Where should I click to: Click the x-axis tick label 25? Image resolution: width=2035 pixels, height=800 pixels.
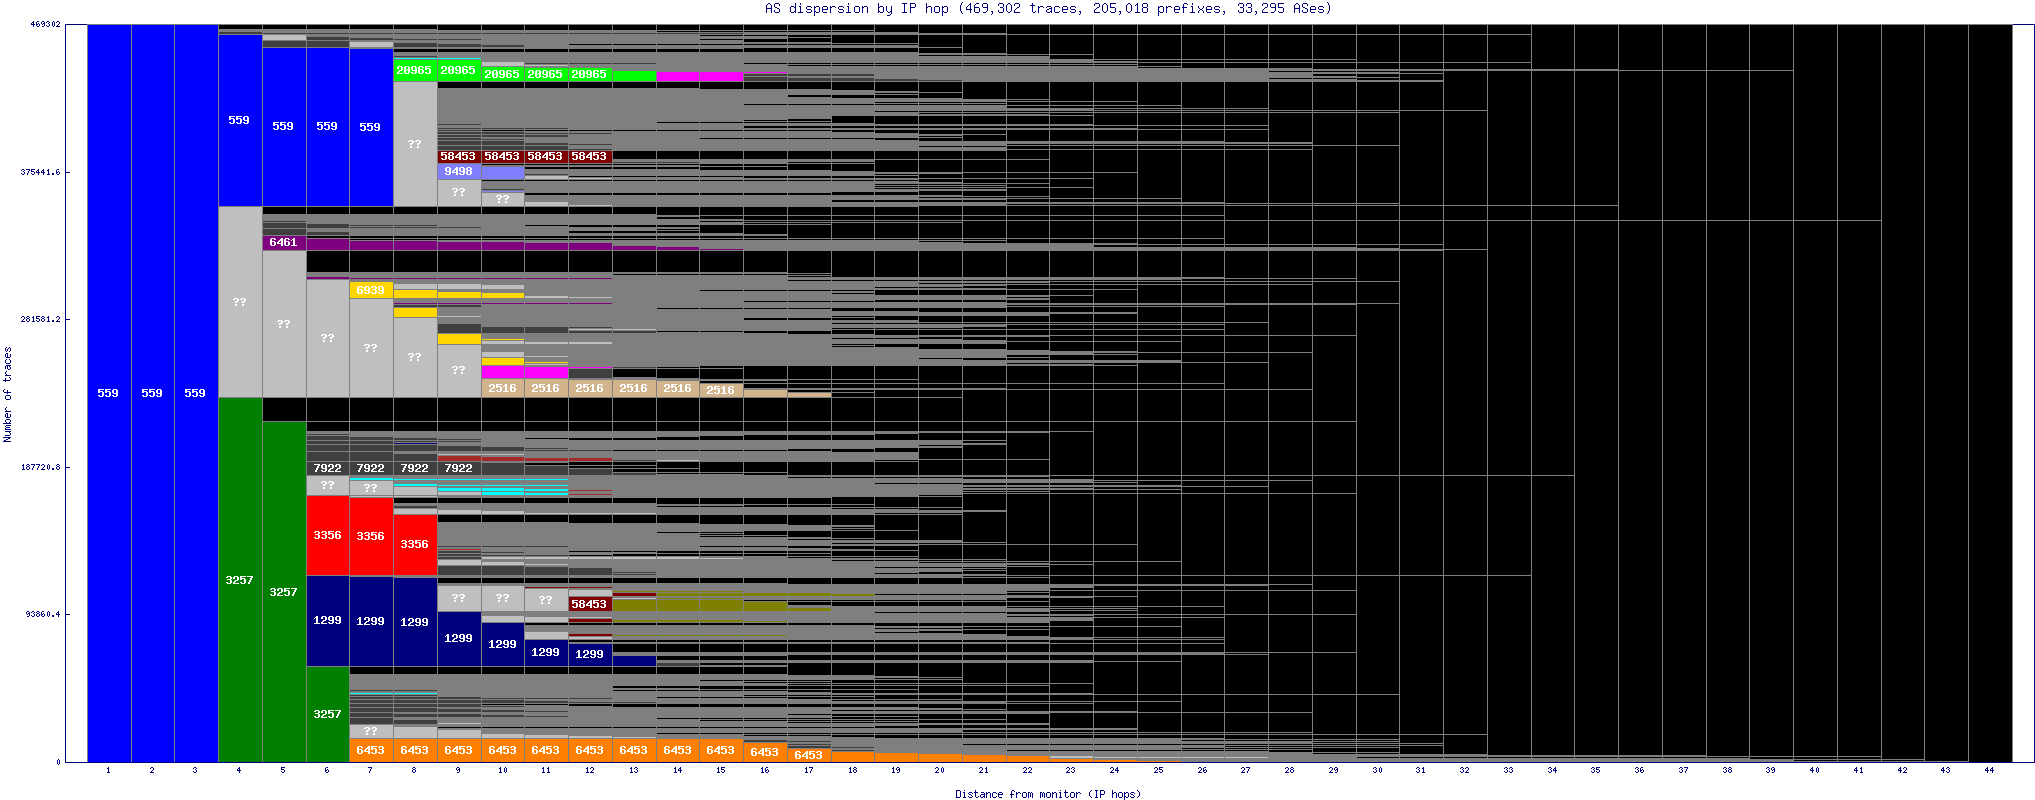[1158, 770]
